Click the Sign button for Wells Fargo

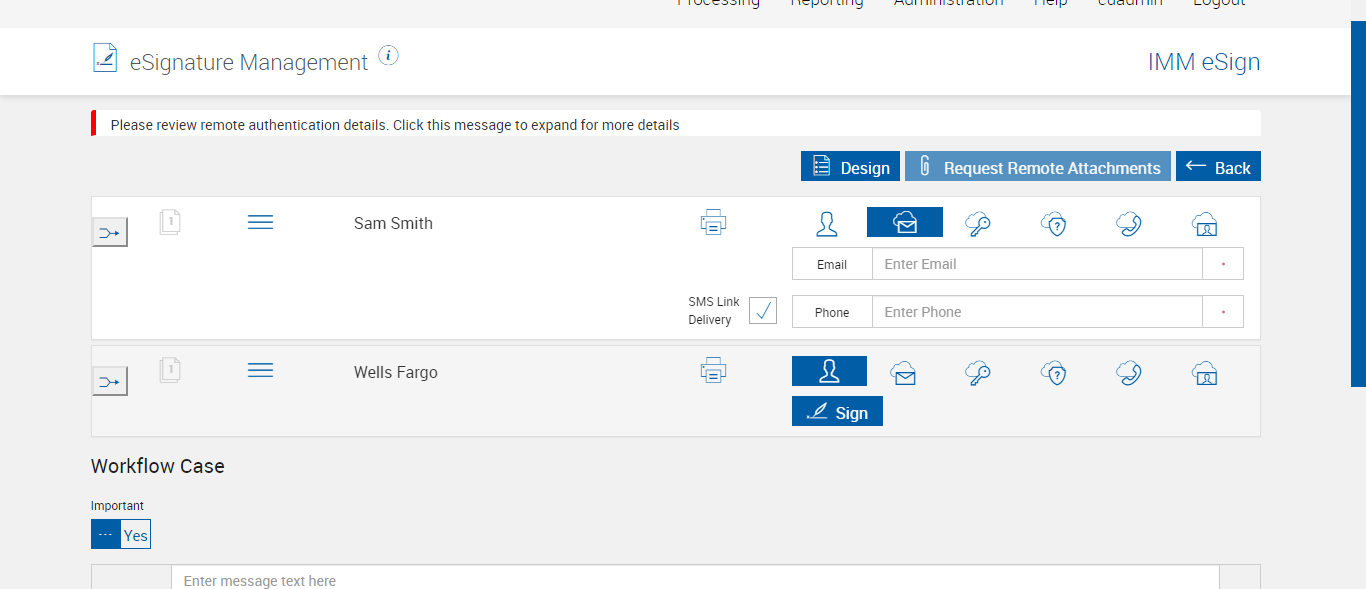837,412
